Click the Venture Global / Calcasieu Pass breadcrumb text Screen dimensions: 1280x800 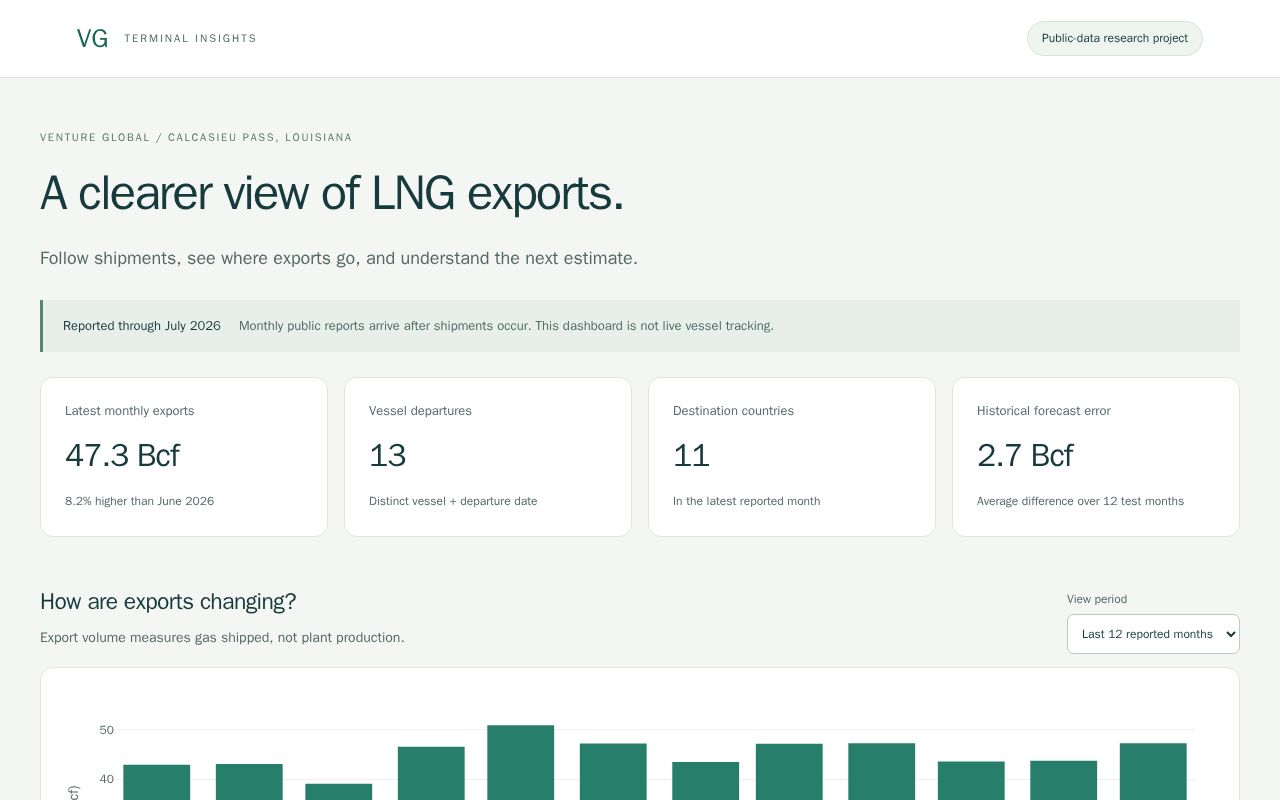[x=196, y=138]
